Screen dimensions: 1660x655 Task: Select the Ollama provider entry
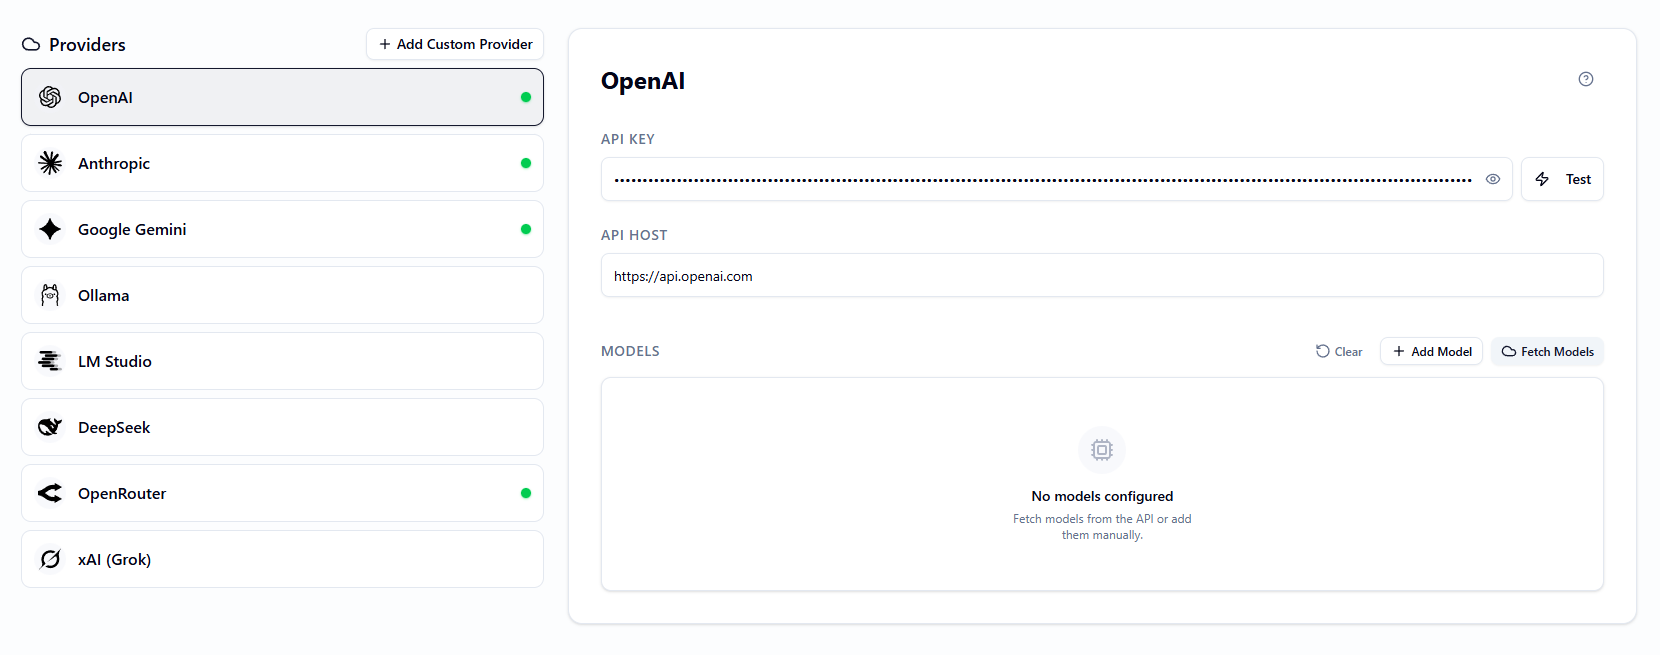282,295
